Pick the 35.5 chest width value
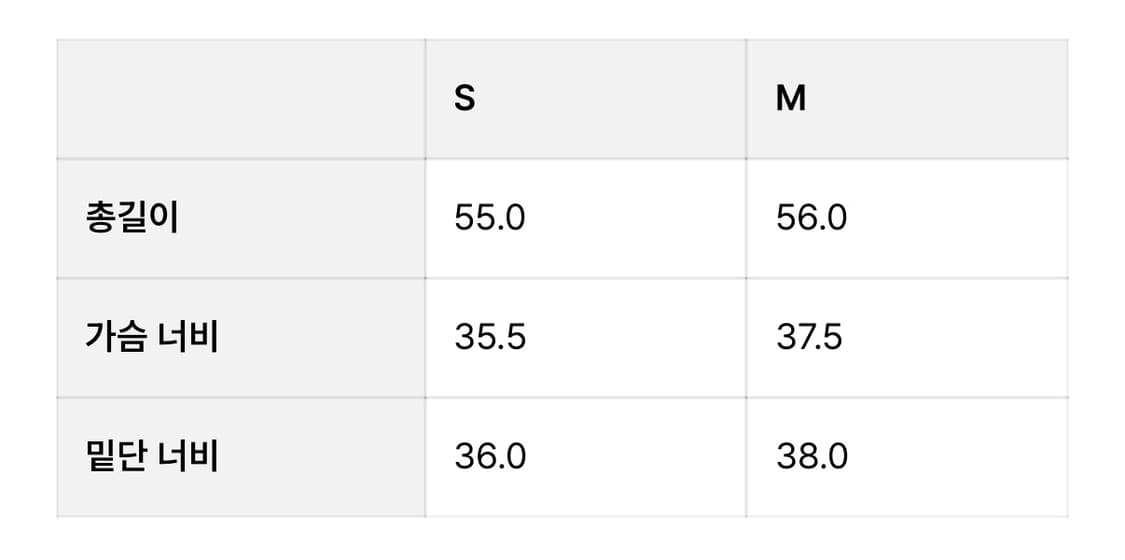This screenshot has width=1125, height=560. [490, 338]
